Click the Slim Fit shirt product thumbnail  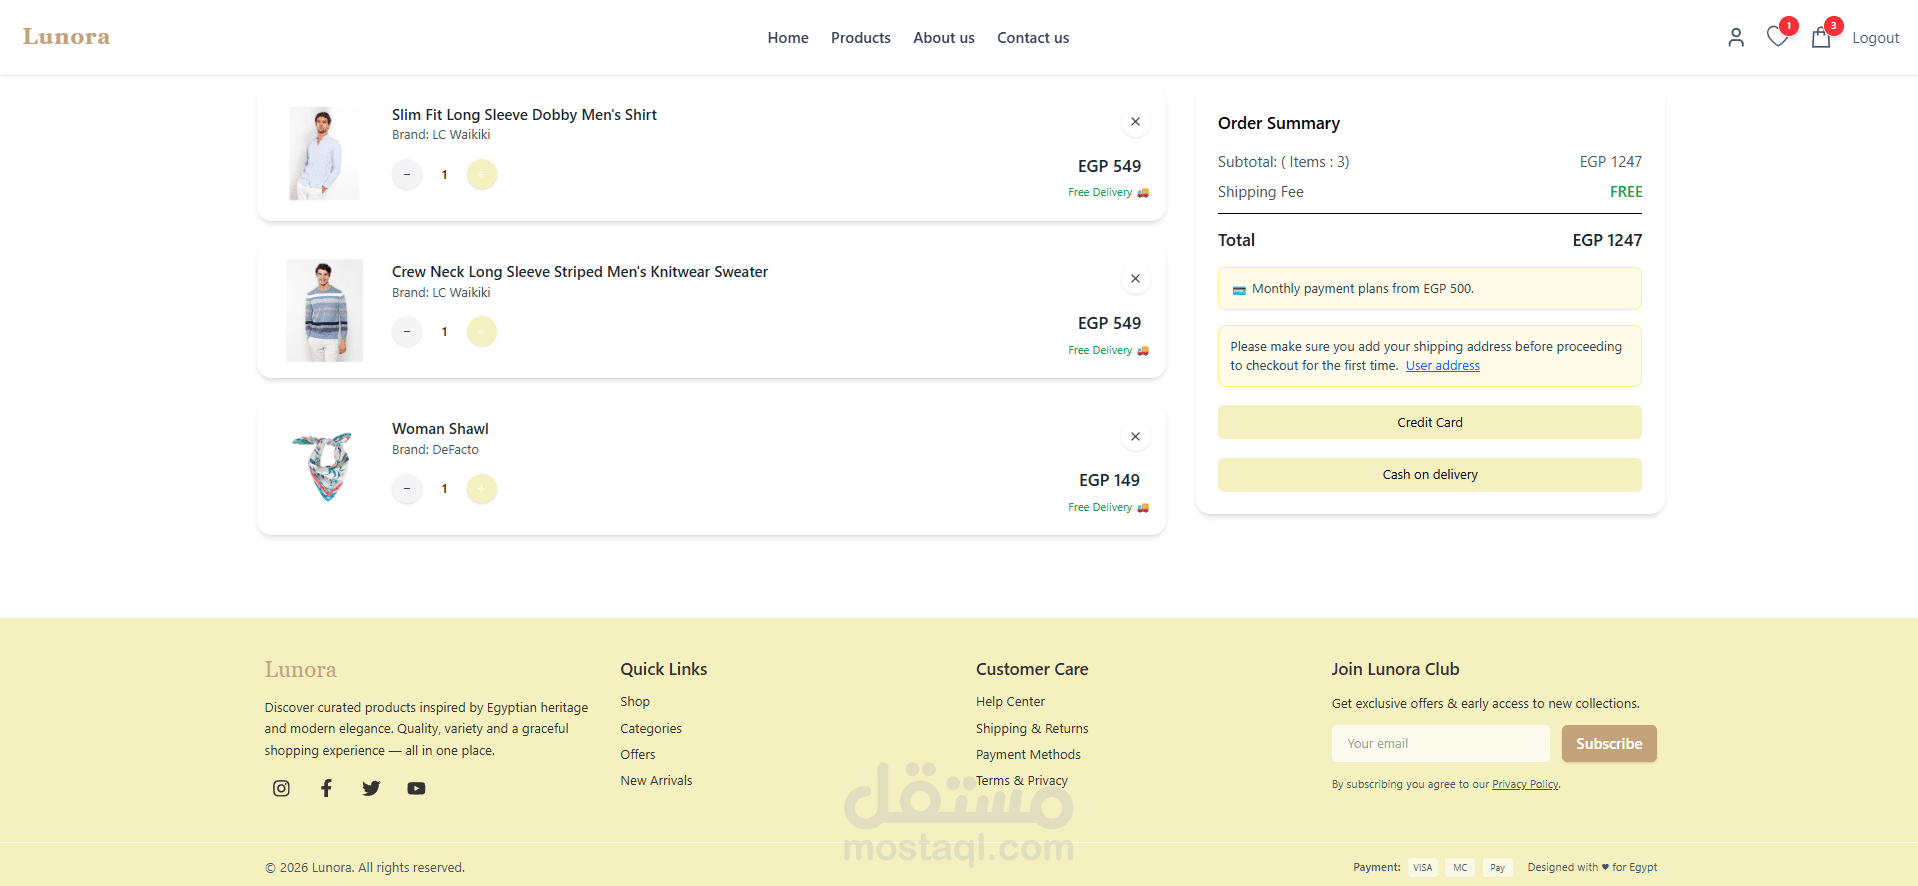[324, 154]
